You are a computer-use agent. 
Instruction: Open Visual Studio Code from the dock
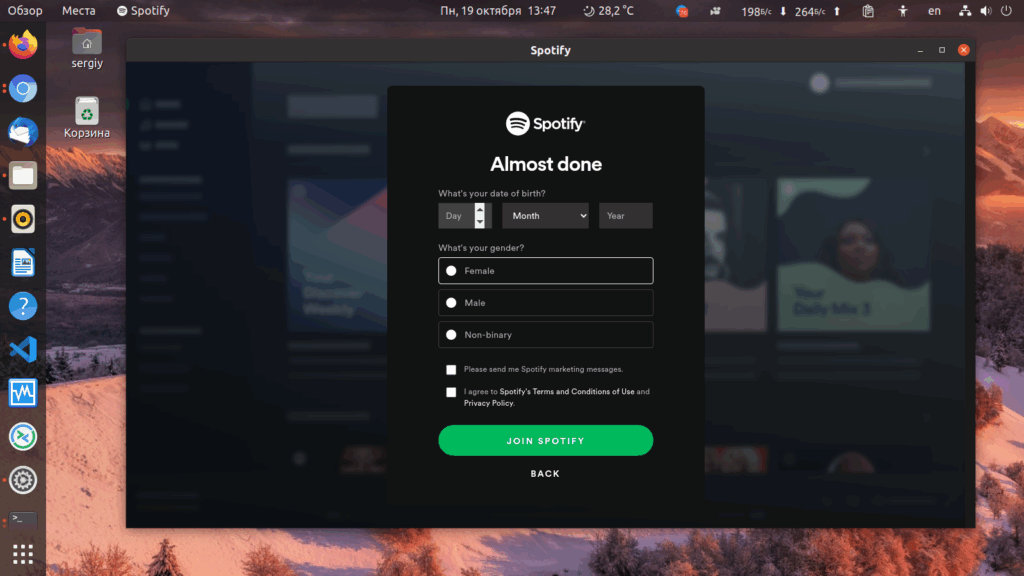(23, 349)
